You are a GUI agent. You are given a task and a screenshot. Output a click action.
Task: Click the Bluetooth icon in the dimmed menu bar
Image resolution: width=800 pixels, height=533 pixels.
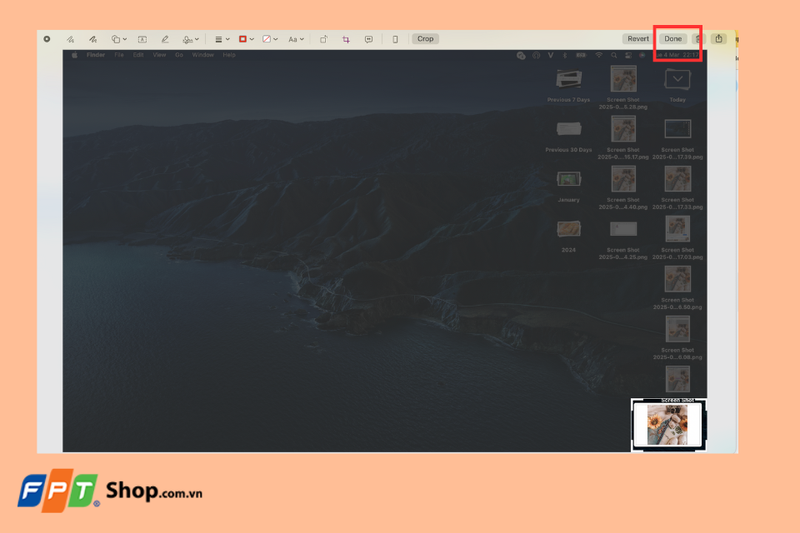tap(565, 55)
